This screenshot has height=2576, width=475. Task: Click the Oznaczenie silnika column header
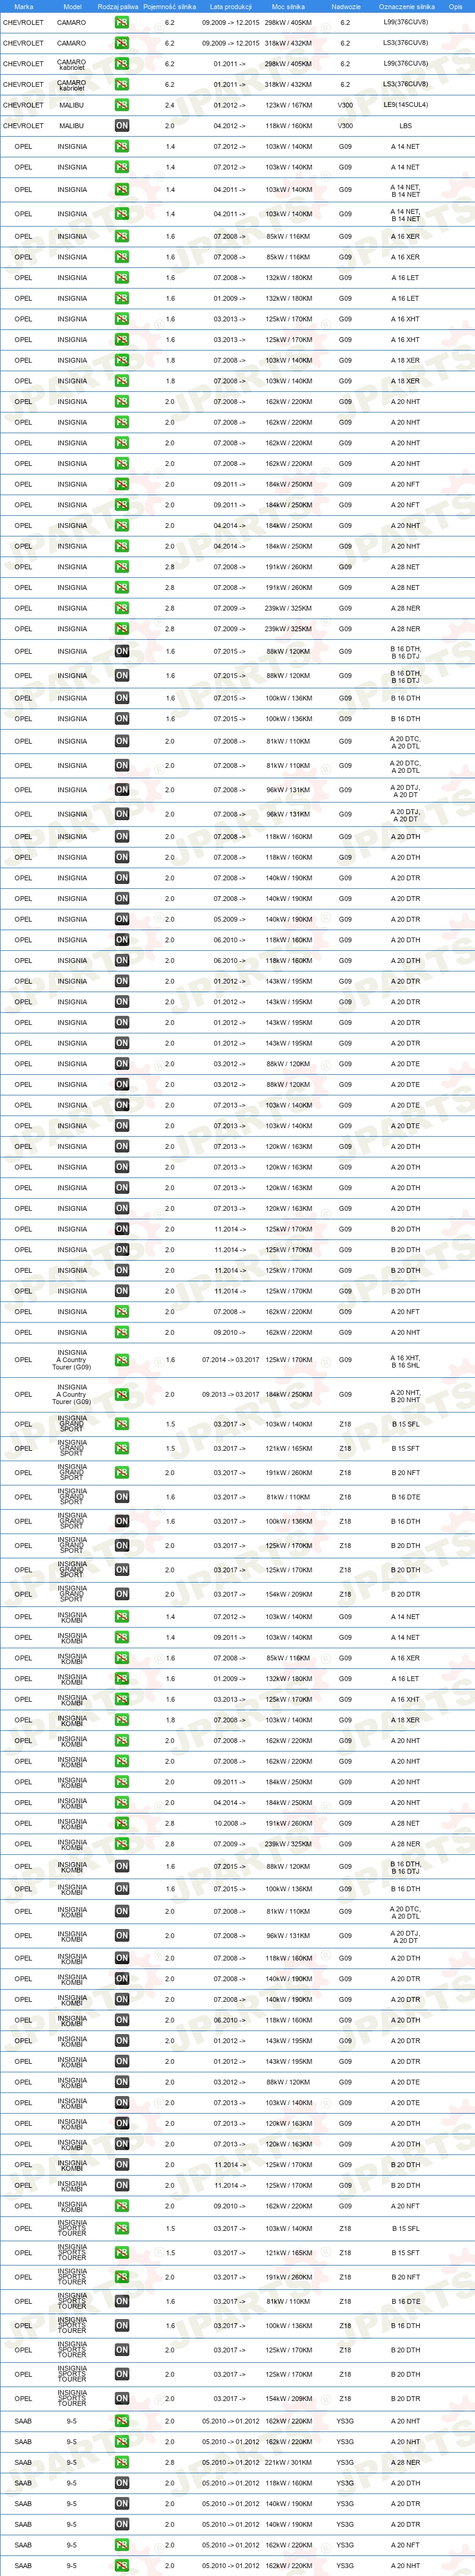coord(406,6)
